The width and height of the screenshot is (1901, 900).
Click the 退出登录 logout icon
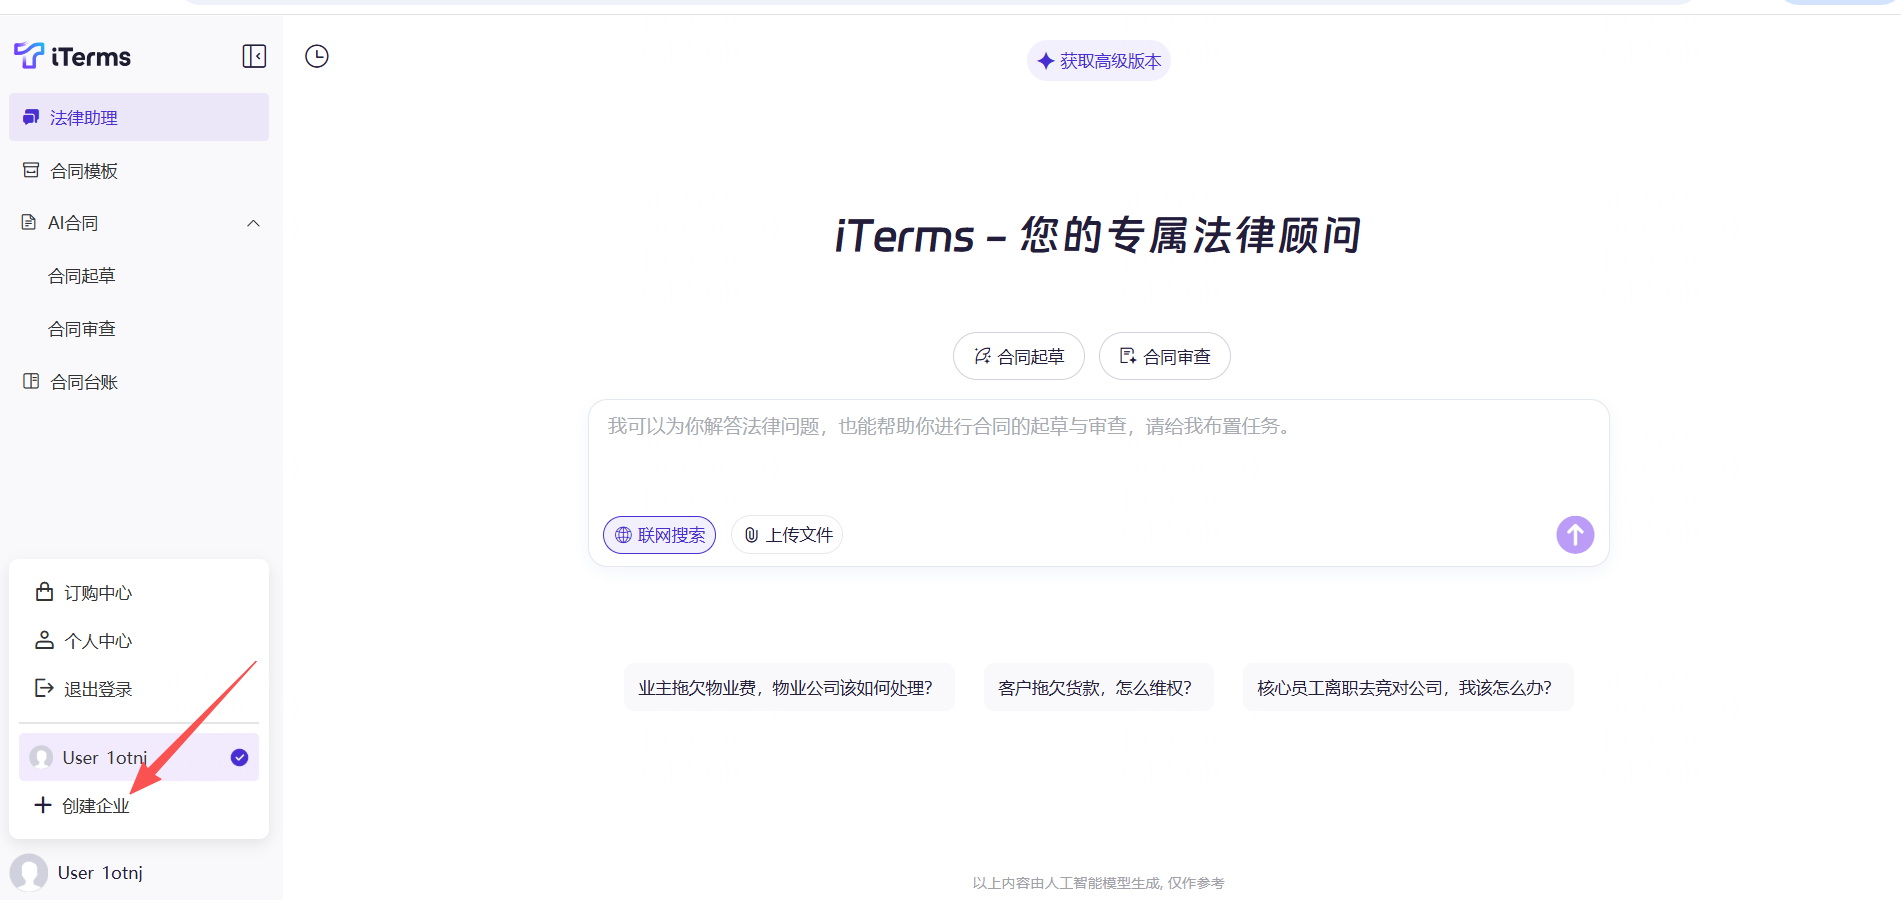[44, 688]
